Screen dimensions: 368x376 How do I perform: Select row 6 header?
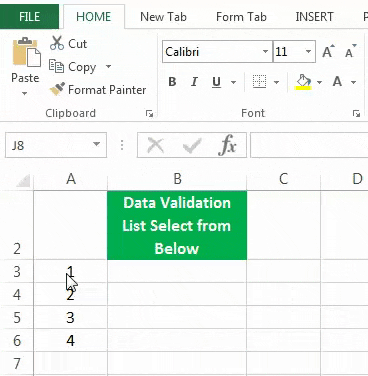click(x=17, y=340)
